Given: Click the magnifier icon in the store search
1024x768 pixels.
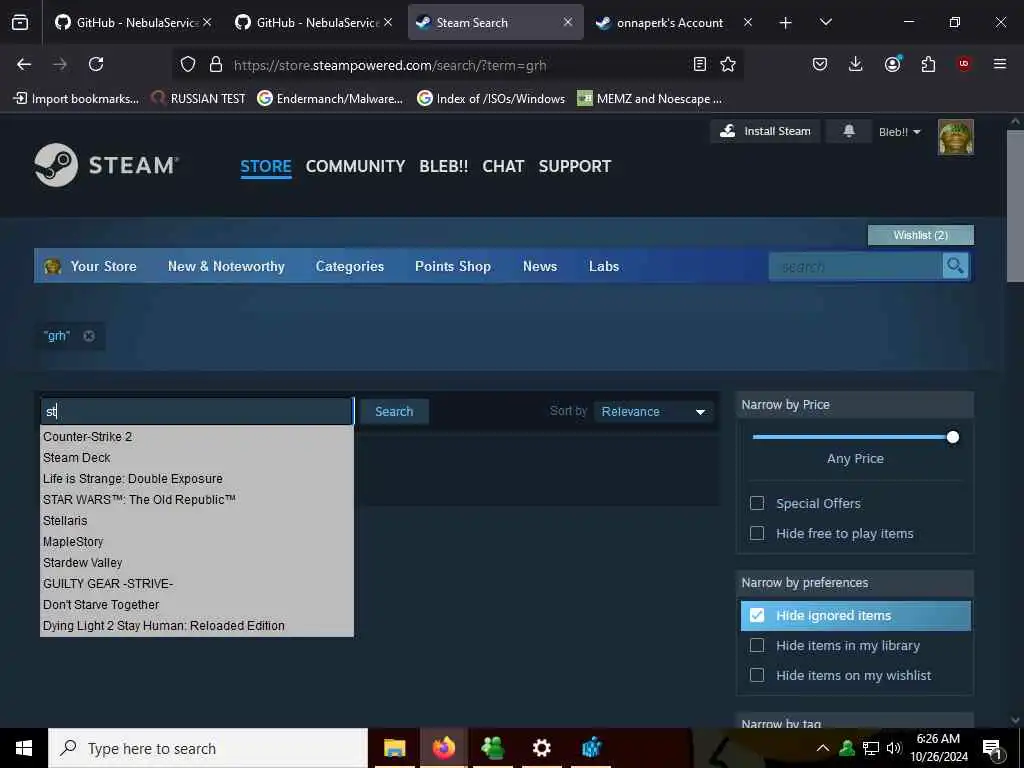Looking at the screenshot, I should [x=955, y=266].
